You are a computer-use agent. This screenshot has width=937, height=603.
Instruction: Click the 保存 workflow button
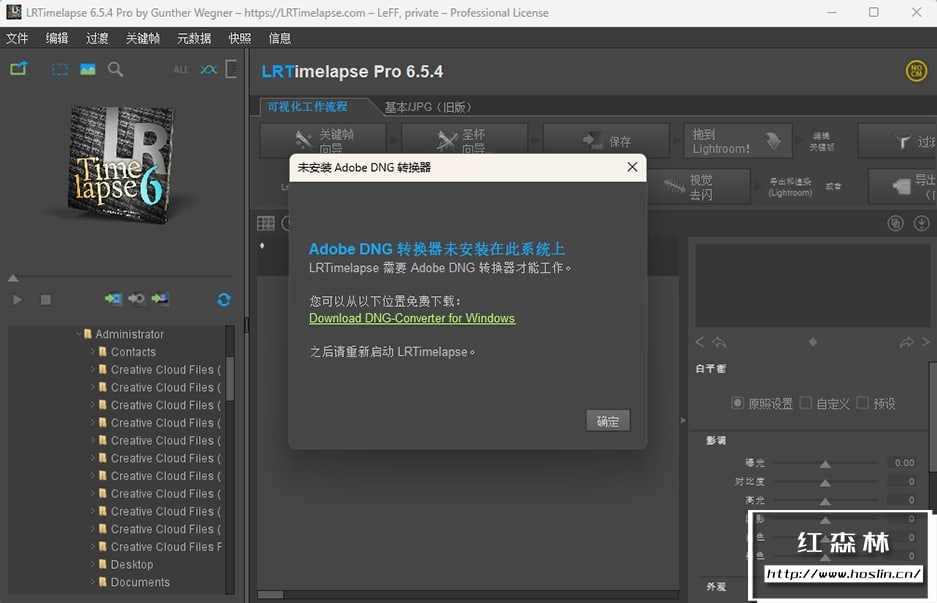tap(606, 141)
